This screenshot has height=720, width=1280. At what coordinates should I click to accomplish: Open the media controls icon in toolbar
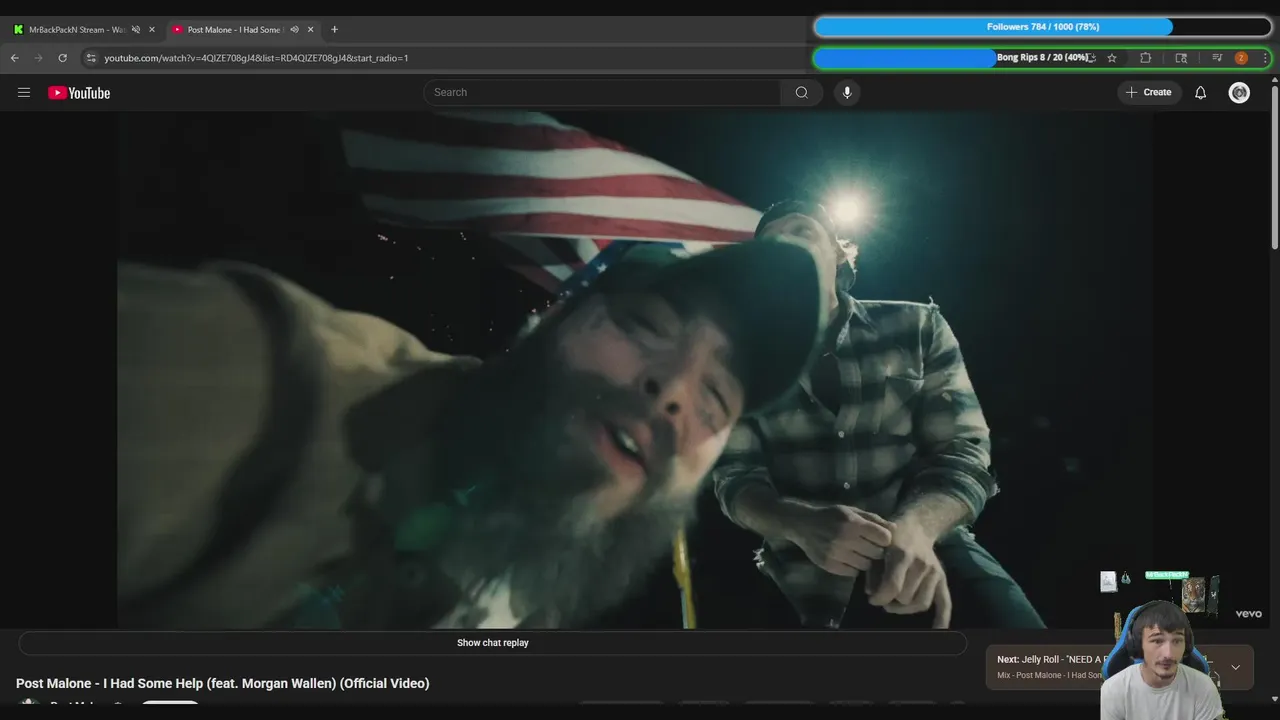pos(1217,58)
